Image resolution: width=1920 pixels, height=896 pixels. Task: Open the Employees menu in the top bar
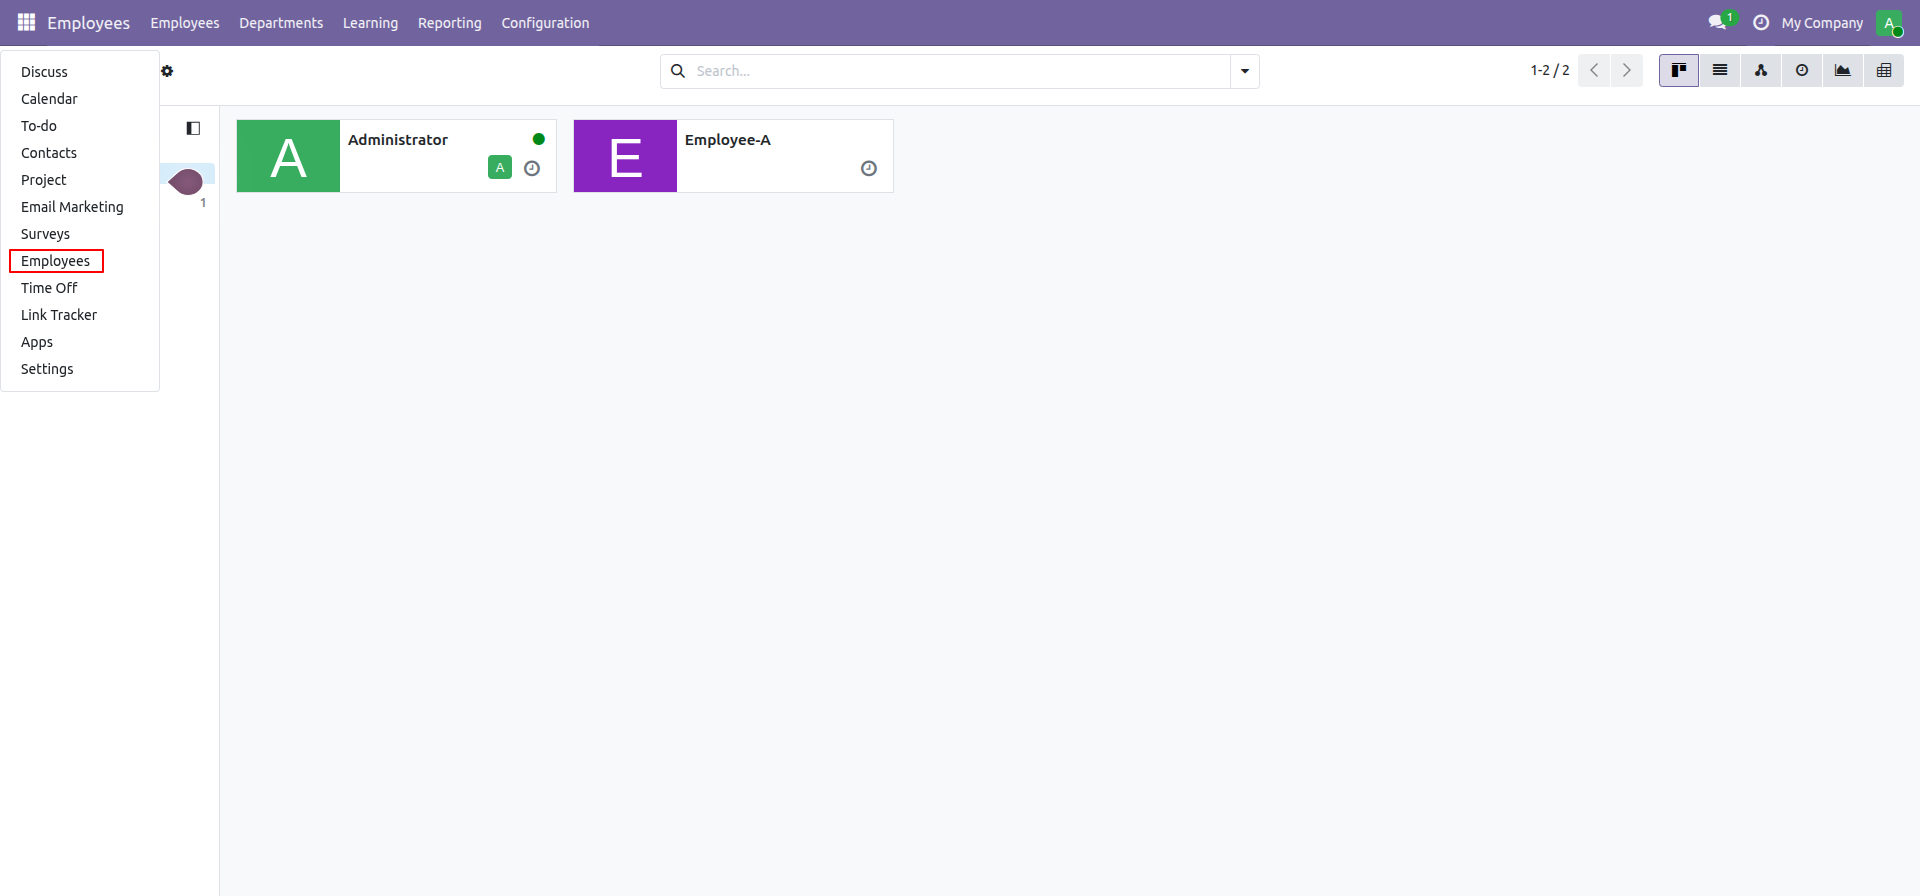(185, 23)
